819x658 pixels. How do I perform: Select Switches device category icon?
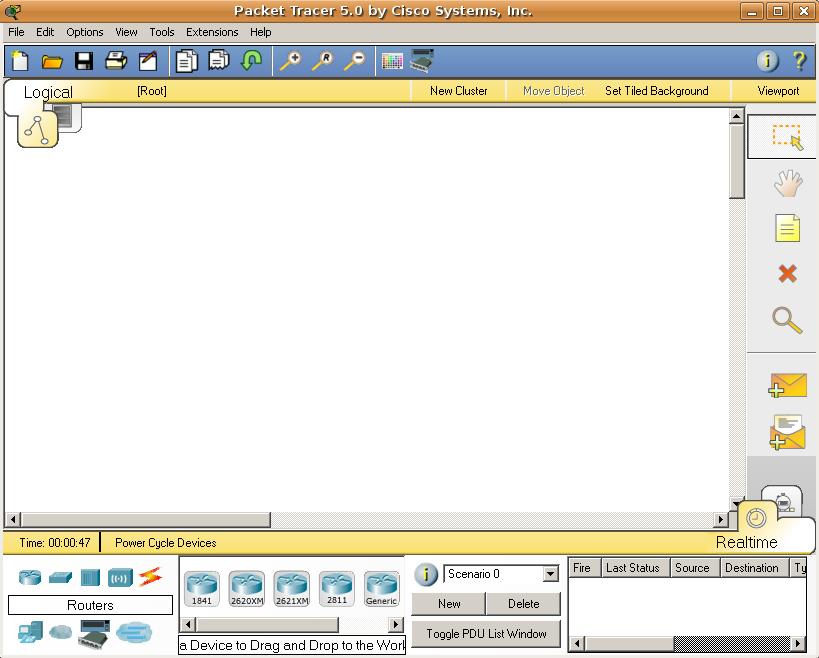tap(60, 578)
